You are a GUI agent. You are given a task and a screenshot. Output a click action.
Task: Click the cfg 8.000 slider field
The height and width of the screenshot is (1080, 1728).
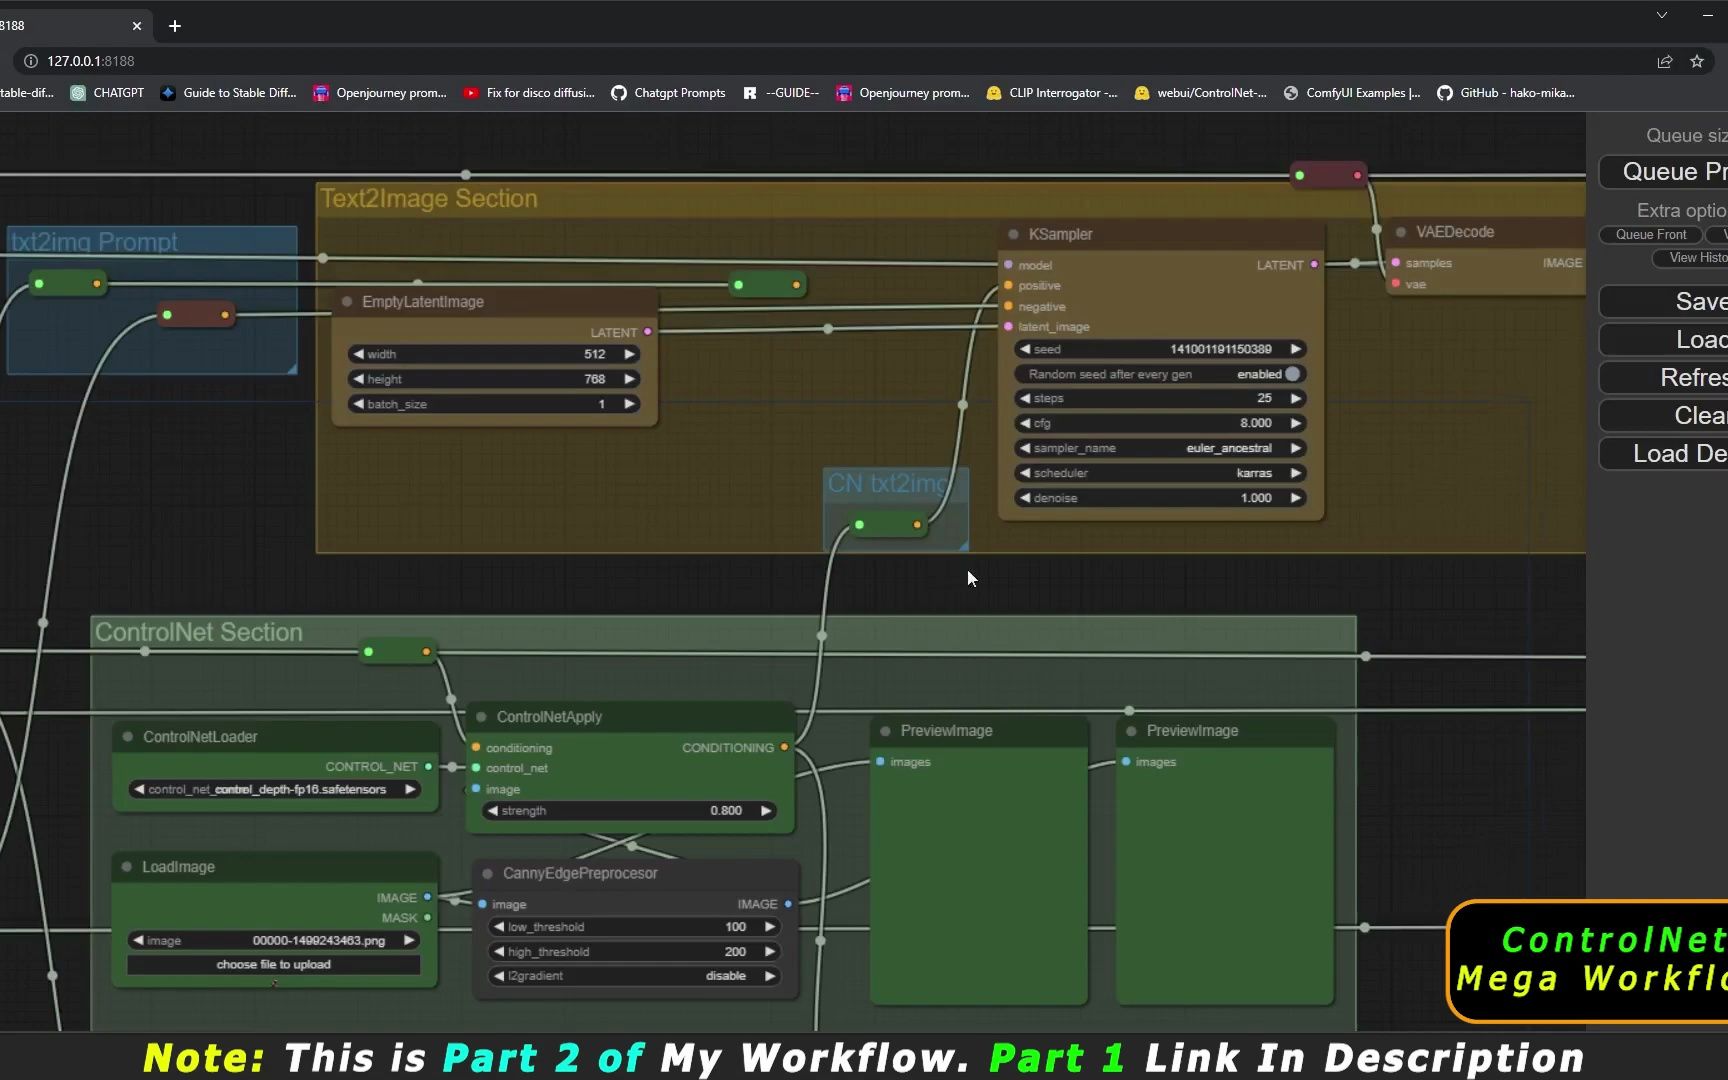tap(1160, 423)
